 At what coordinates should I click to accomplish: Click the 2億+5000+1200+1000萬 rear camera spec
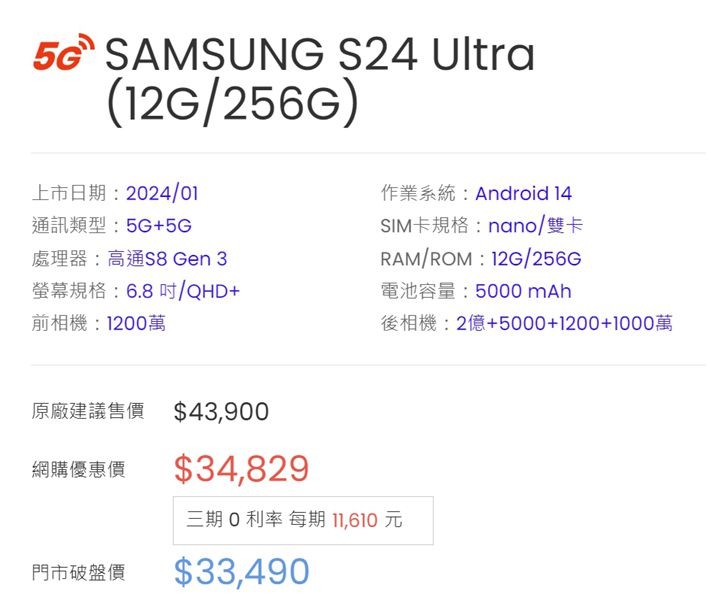(564, 324)
